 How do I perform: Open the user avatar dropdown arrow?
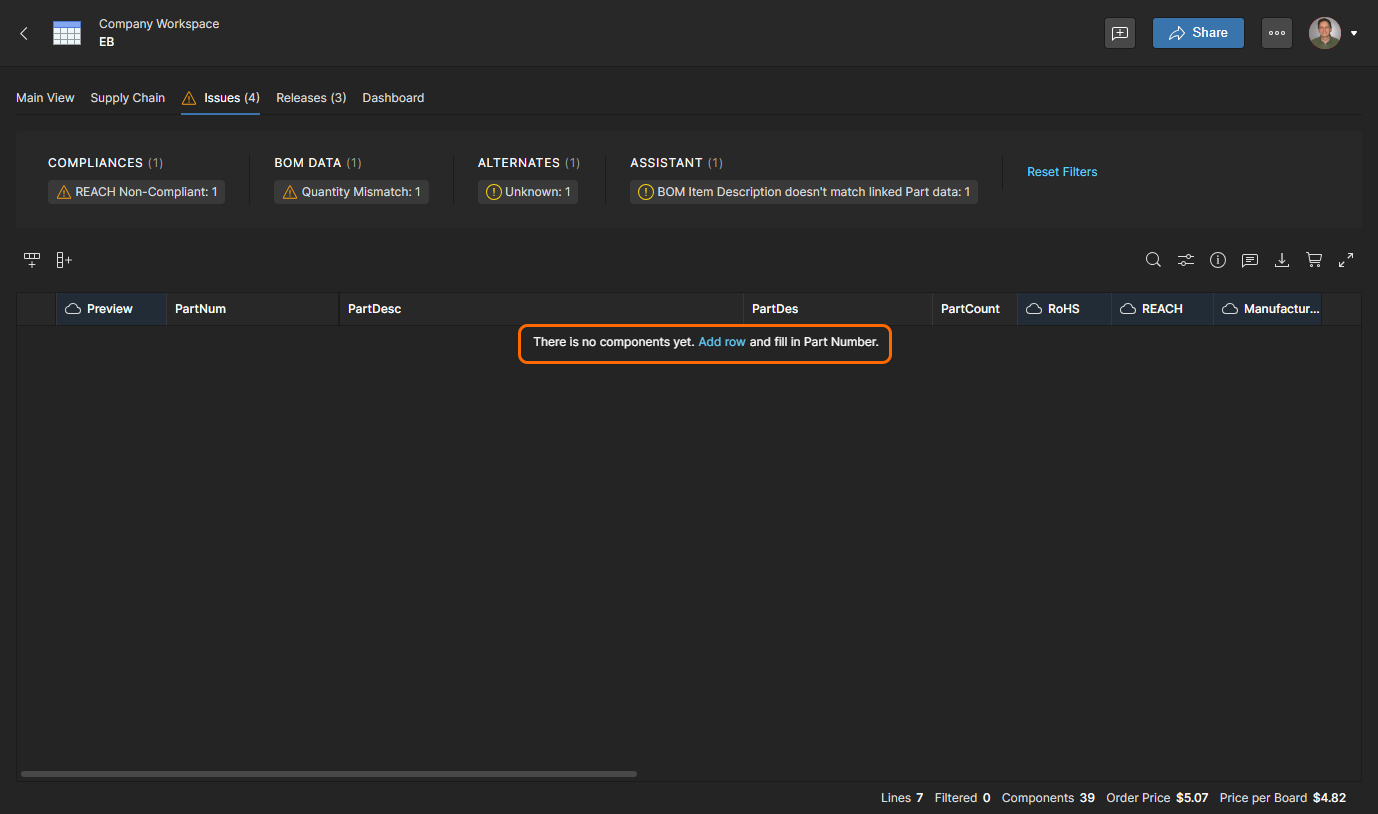tap(1354, 33)
